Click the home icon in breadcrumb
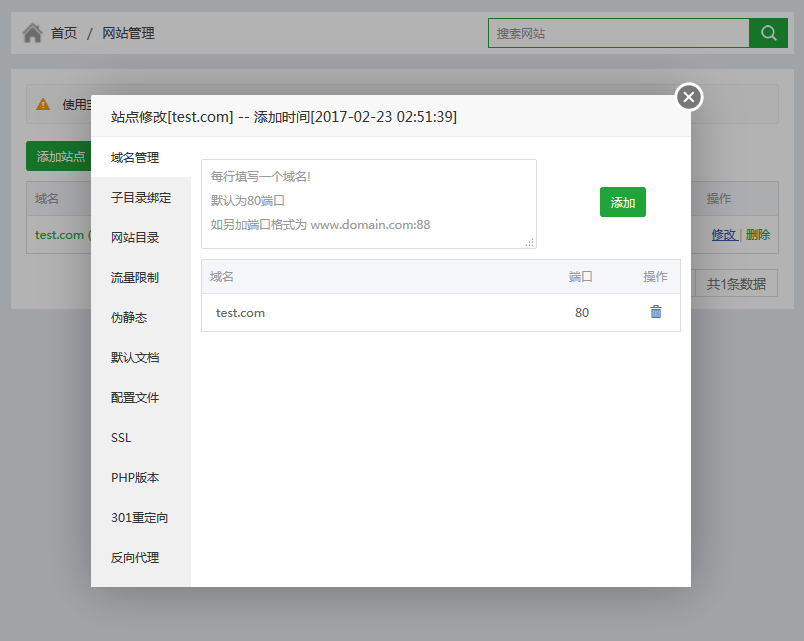This screenshot has height=641, width=804. pos(32,33)
